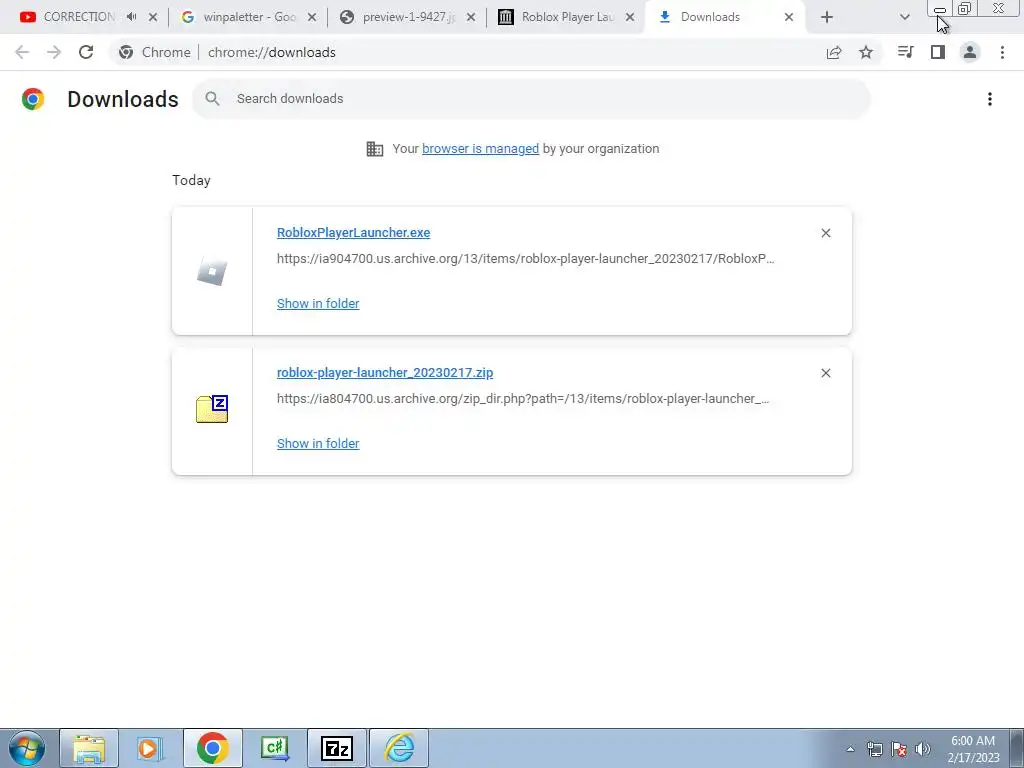This screenshot has height=768, width=1024.
Task: Show the zip file in folder
Action: click(318, 443)
